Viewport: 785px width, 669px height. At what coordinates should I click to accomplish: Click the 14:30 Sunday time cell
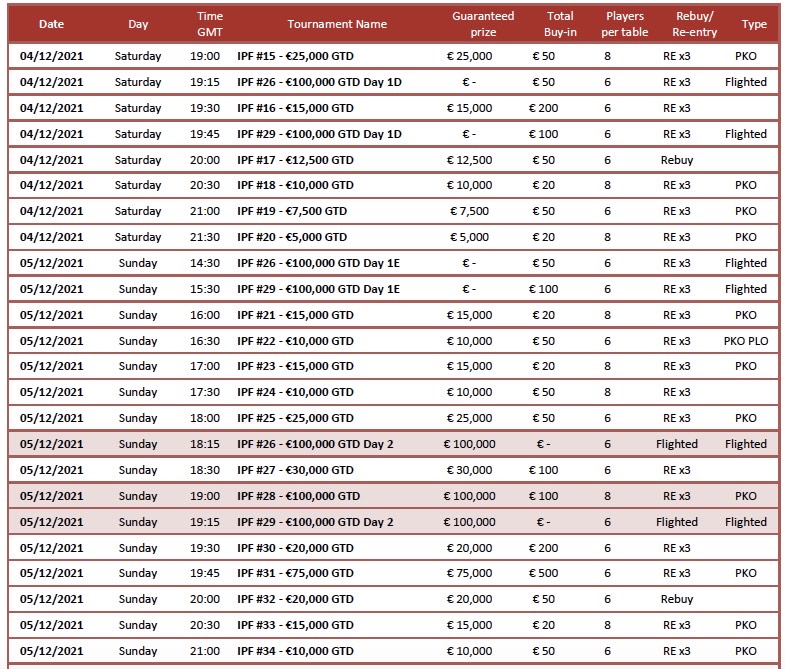tap(205, 263)
